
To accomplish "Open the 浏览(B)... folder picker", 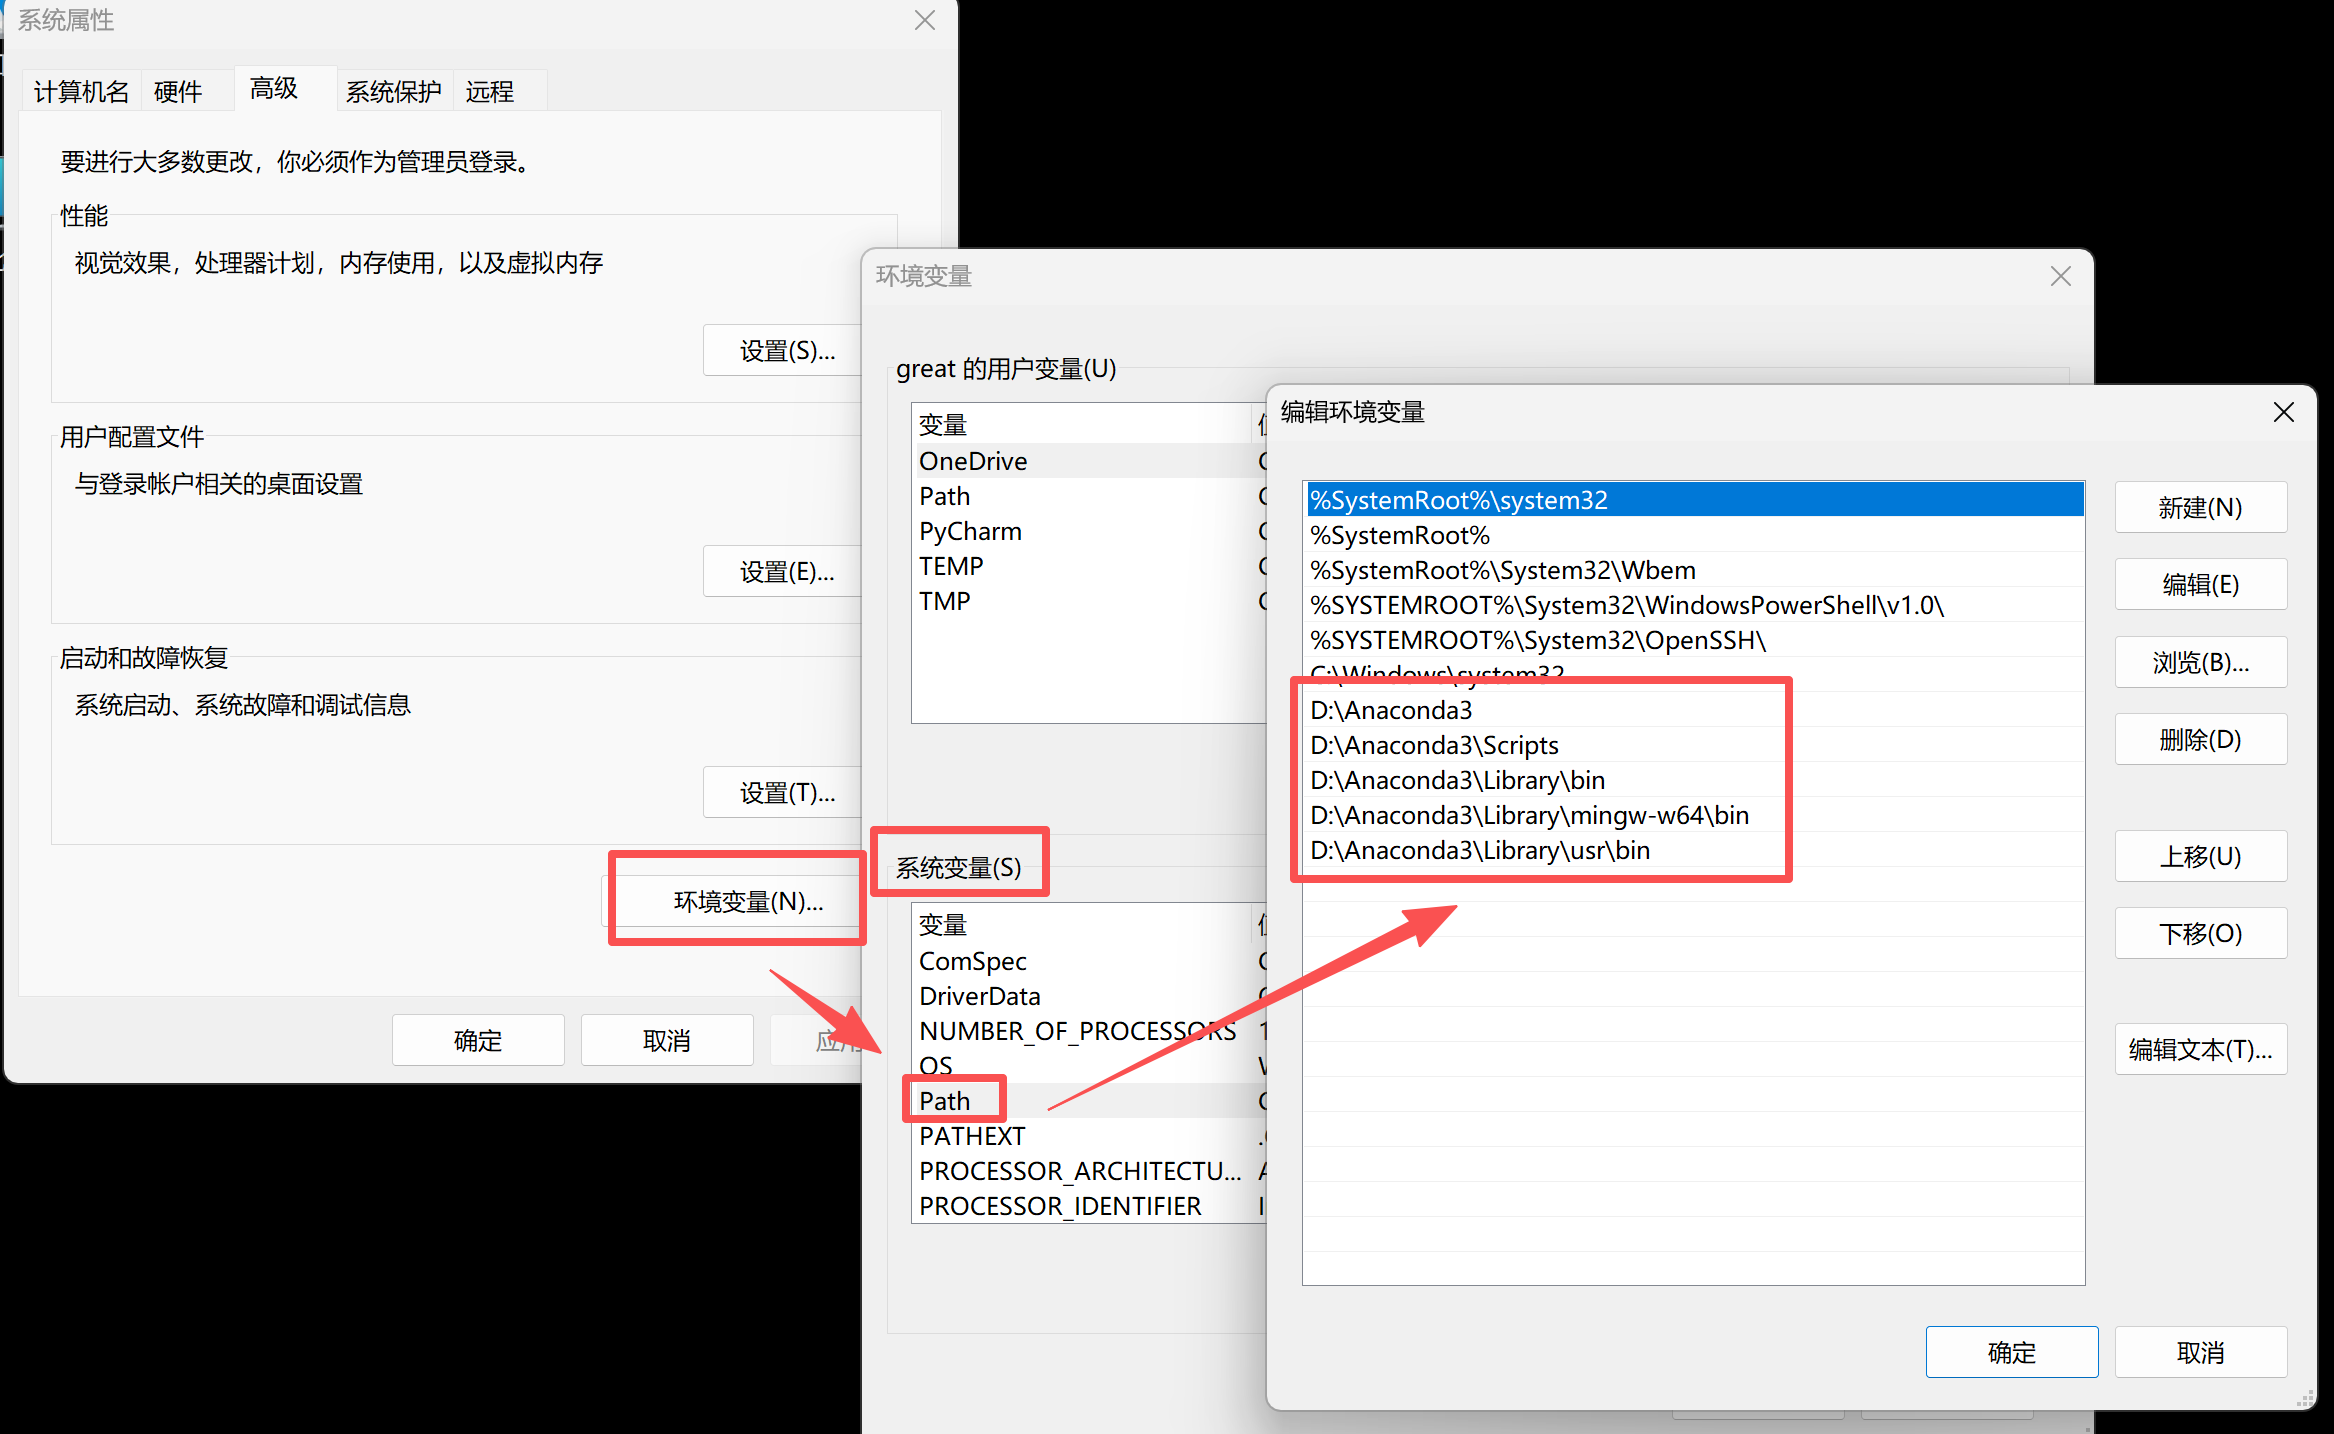I will pyautogui.click(x=2199, y=662).
